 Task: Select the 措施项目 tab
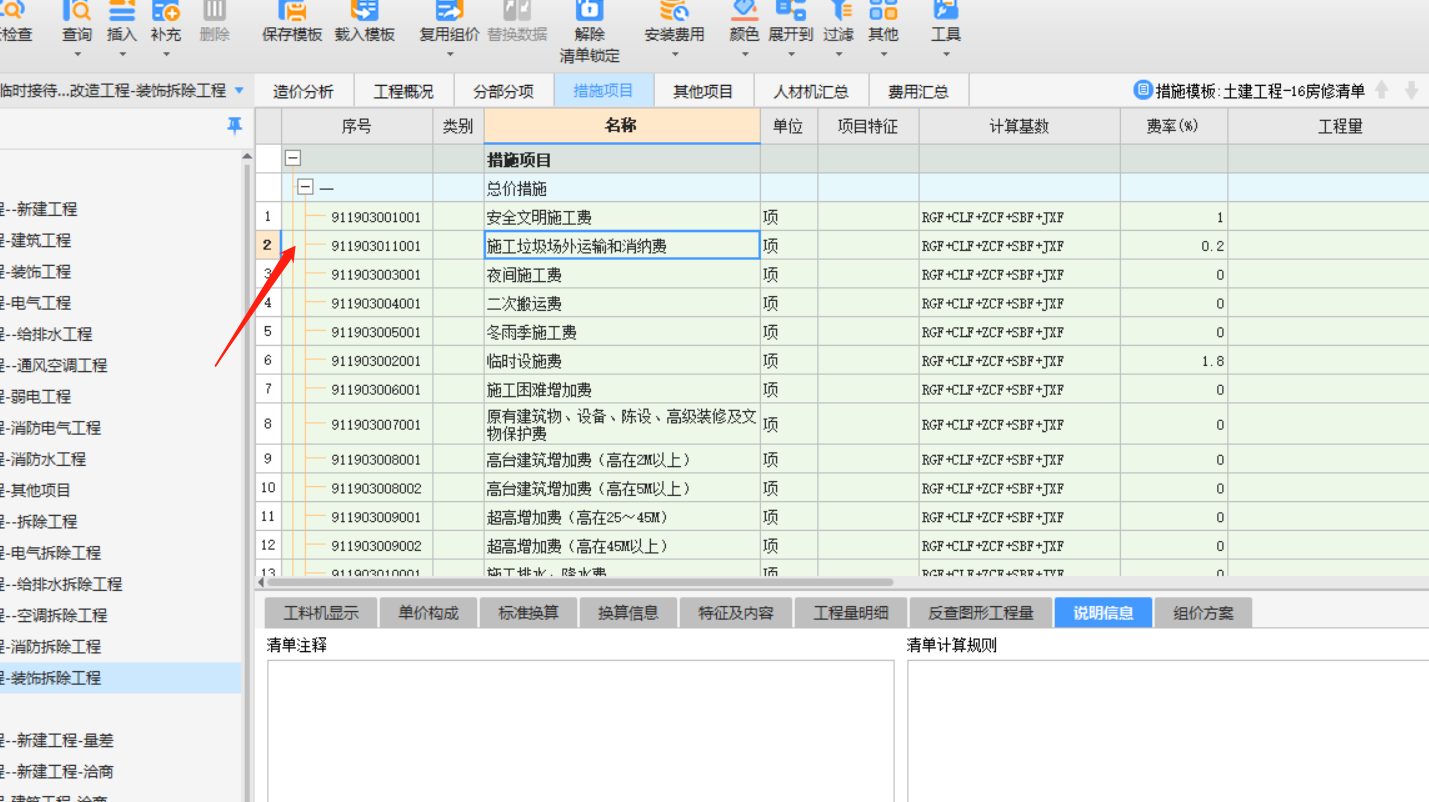coord(603,91)
